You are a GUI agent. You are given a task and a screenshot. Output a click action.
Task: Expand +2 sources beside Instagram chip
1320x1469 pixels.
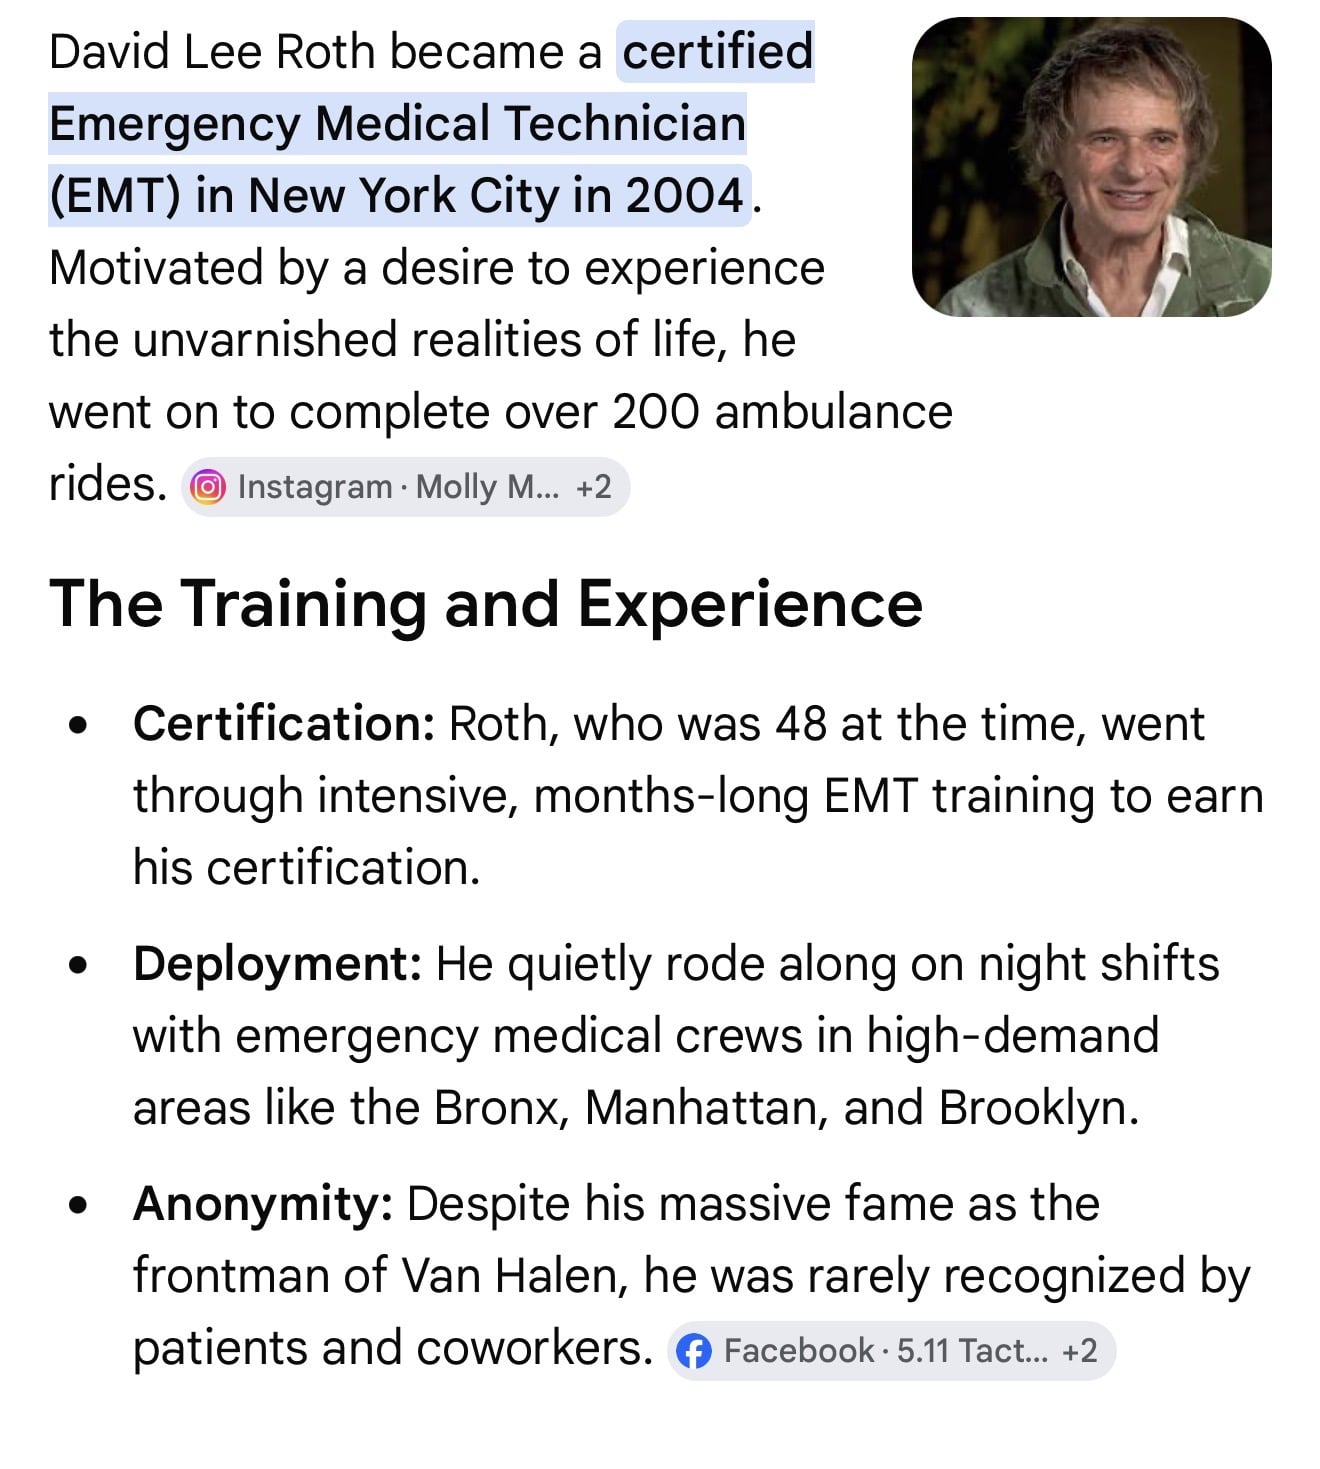point(593,487)
